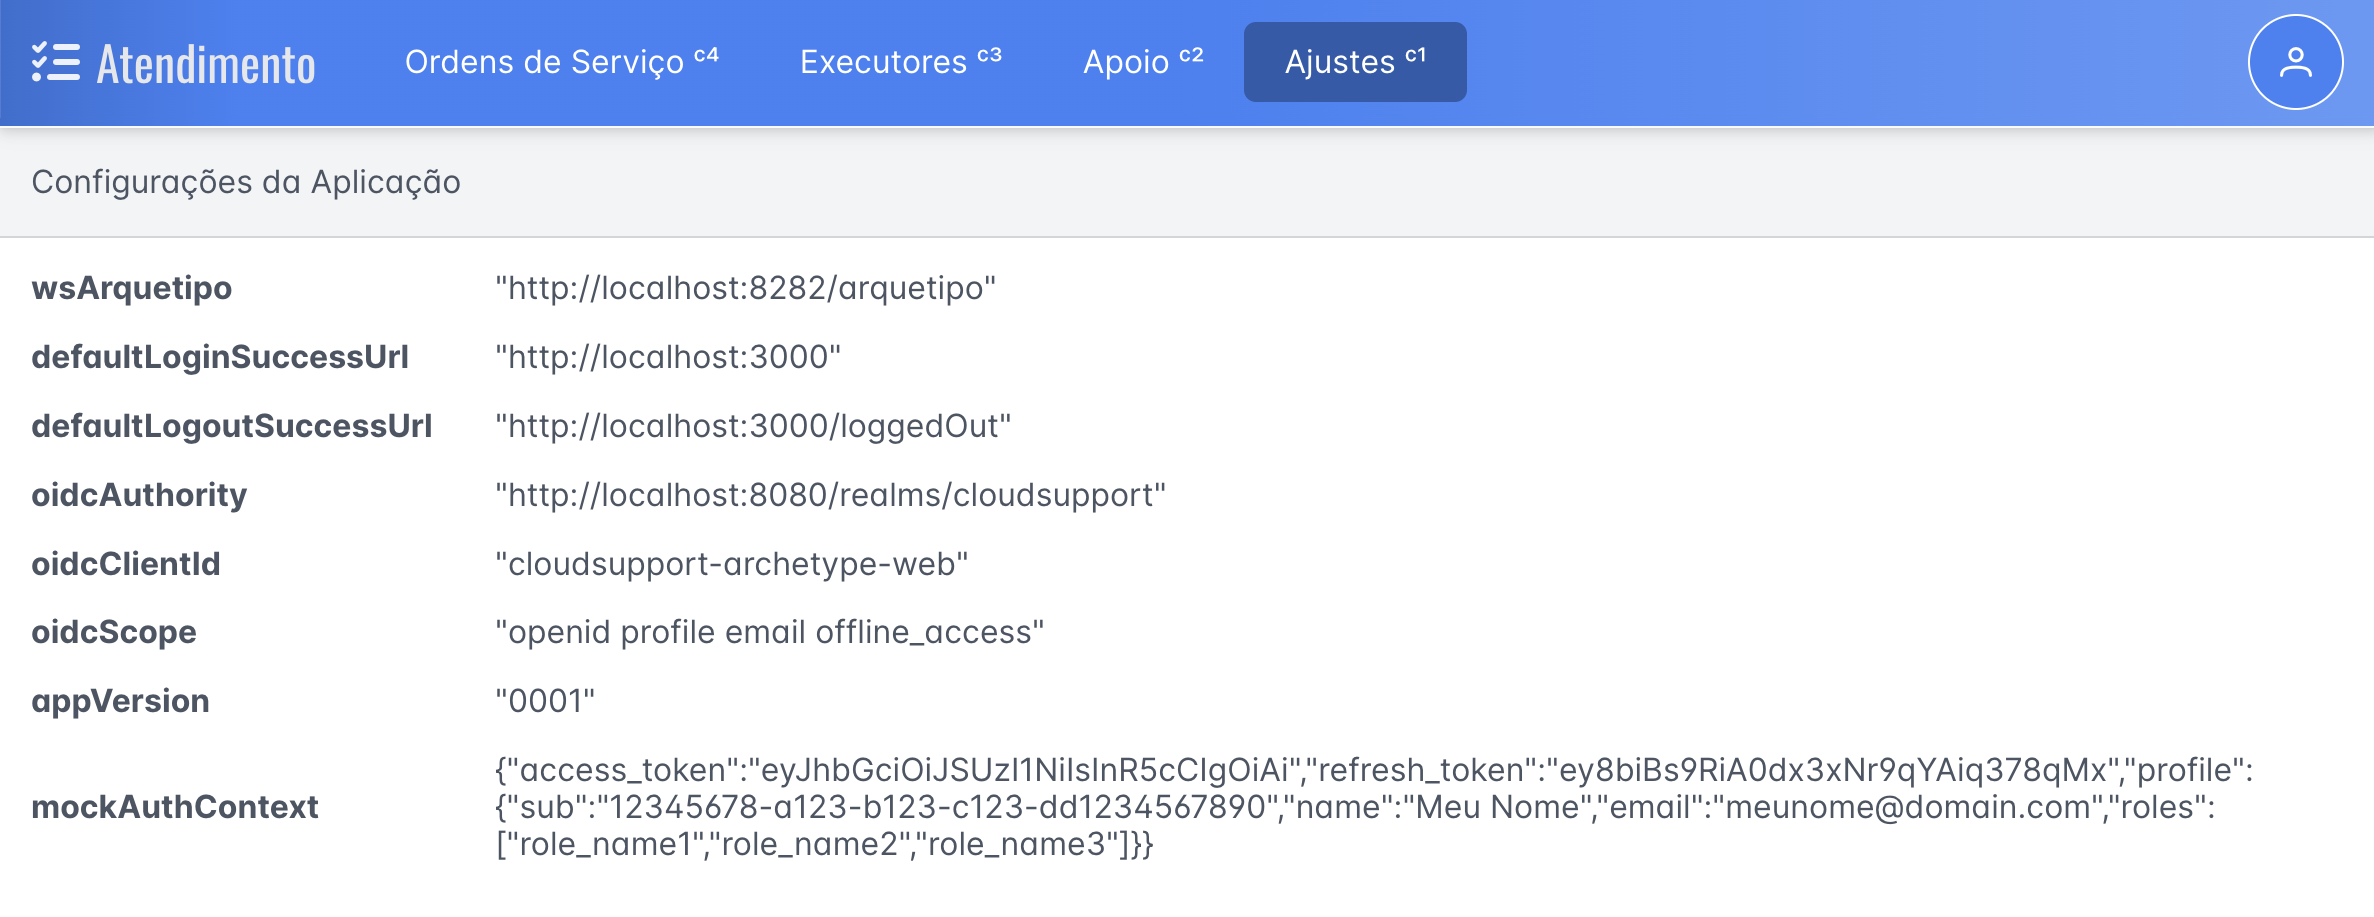This screenshot has height=917, width=2374.
Task: Click the Configurações da Aplicação heading
Action: point(246,182)
